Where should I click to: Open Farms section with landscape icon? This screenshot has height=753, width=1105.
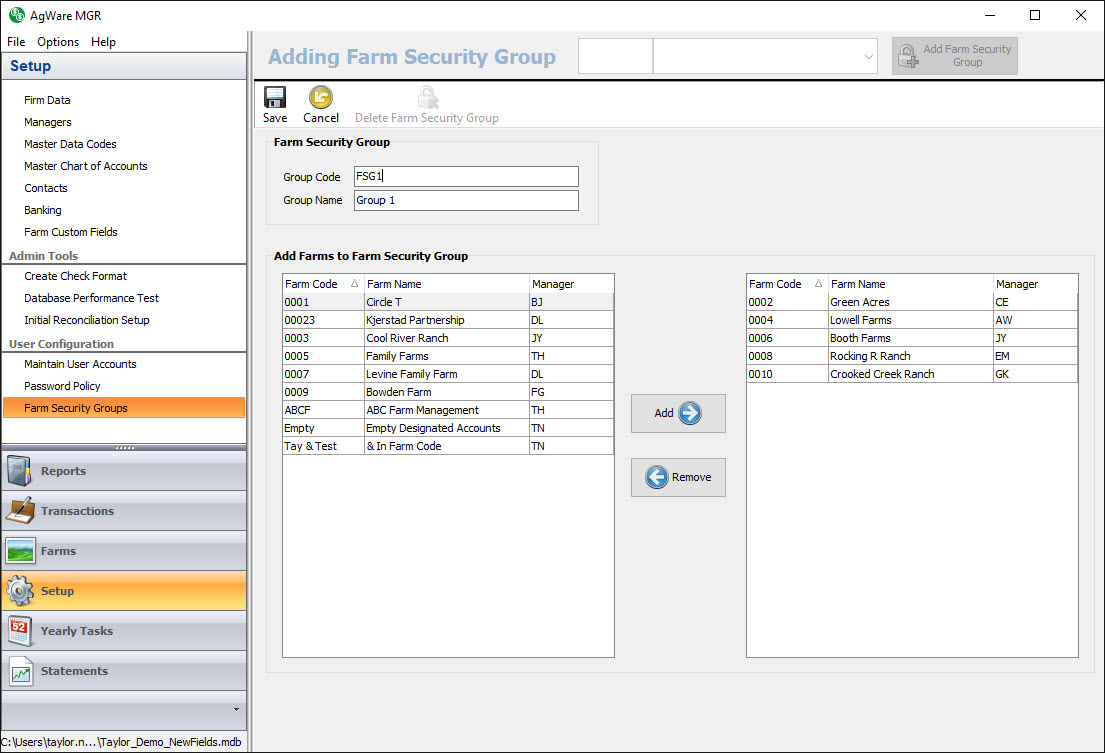(21, 551)
